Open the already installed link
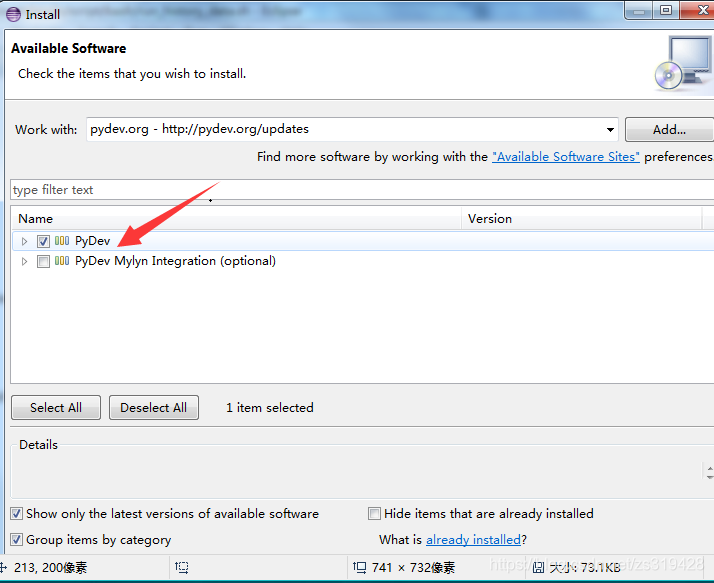714x583 pixels. click(473, 540)
